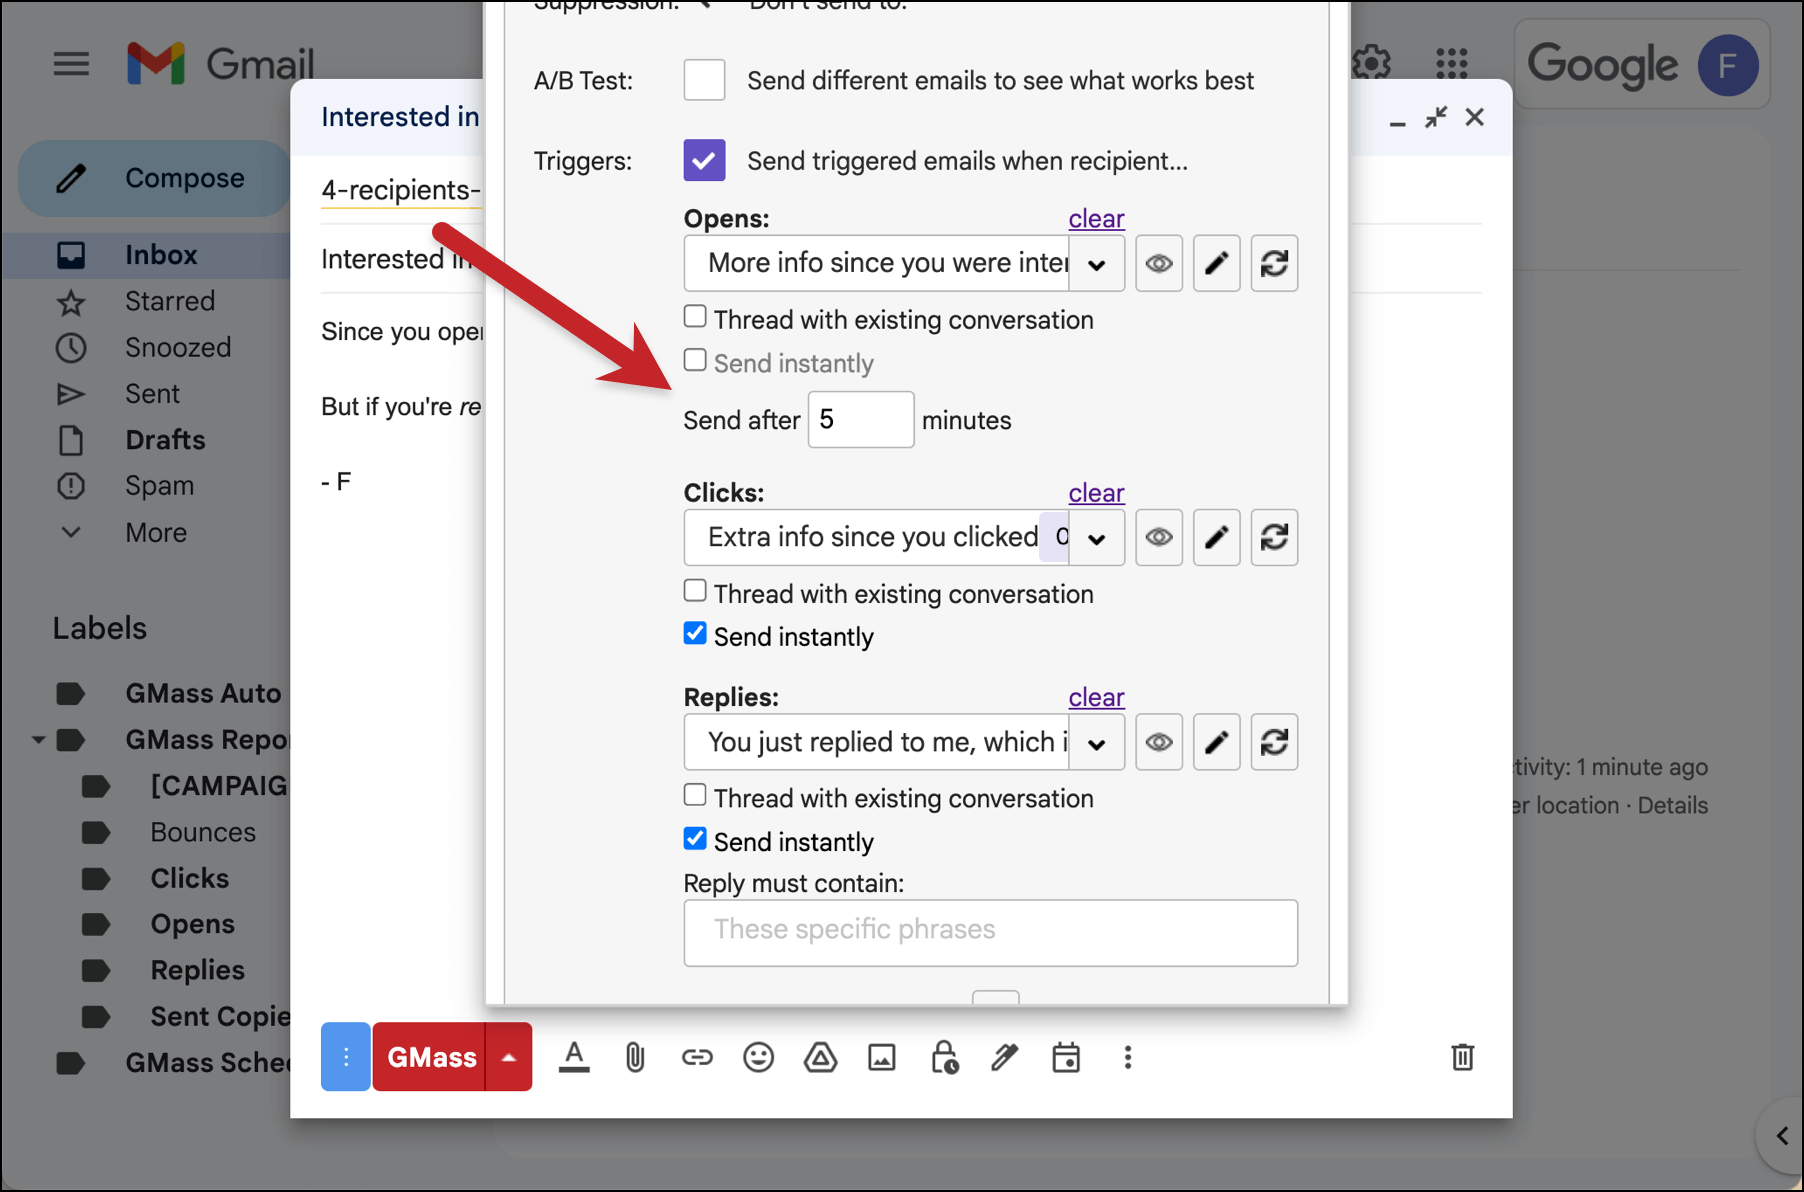
Task: Clear the Opens trigger
Action: pos(1096,218)
